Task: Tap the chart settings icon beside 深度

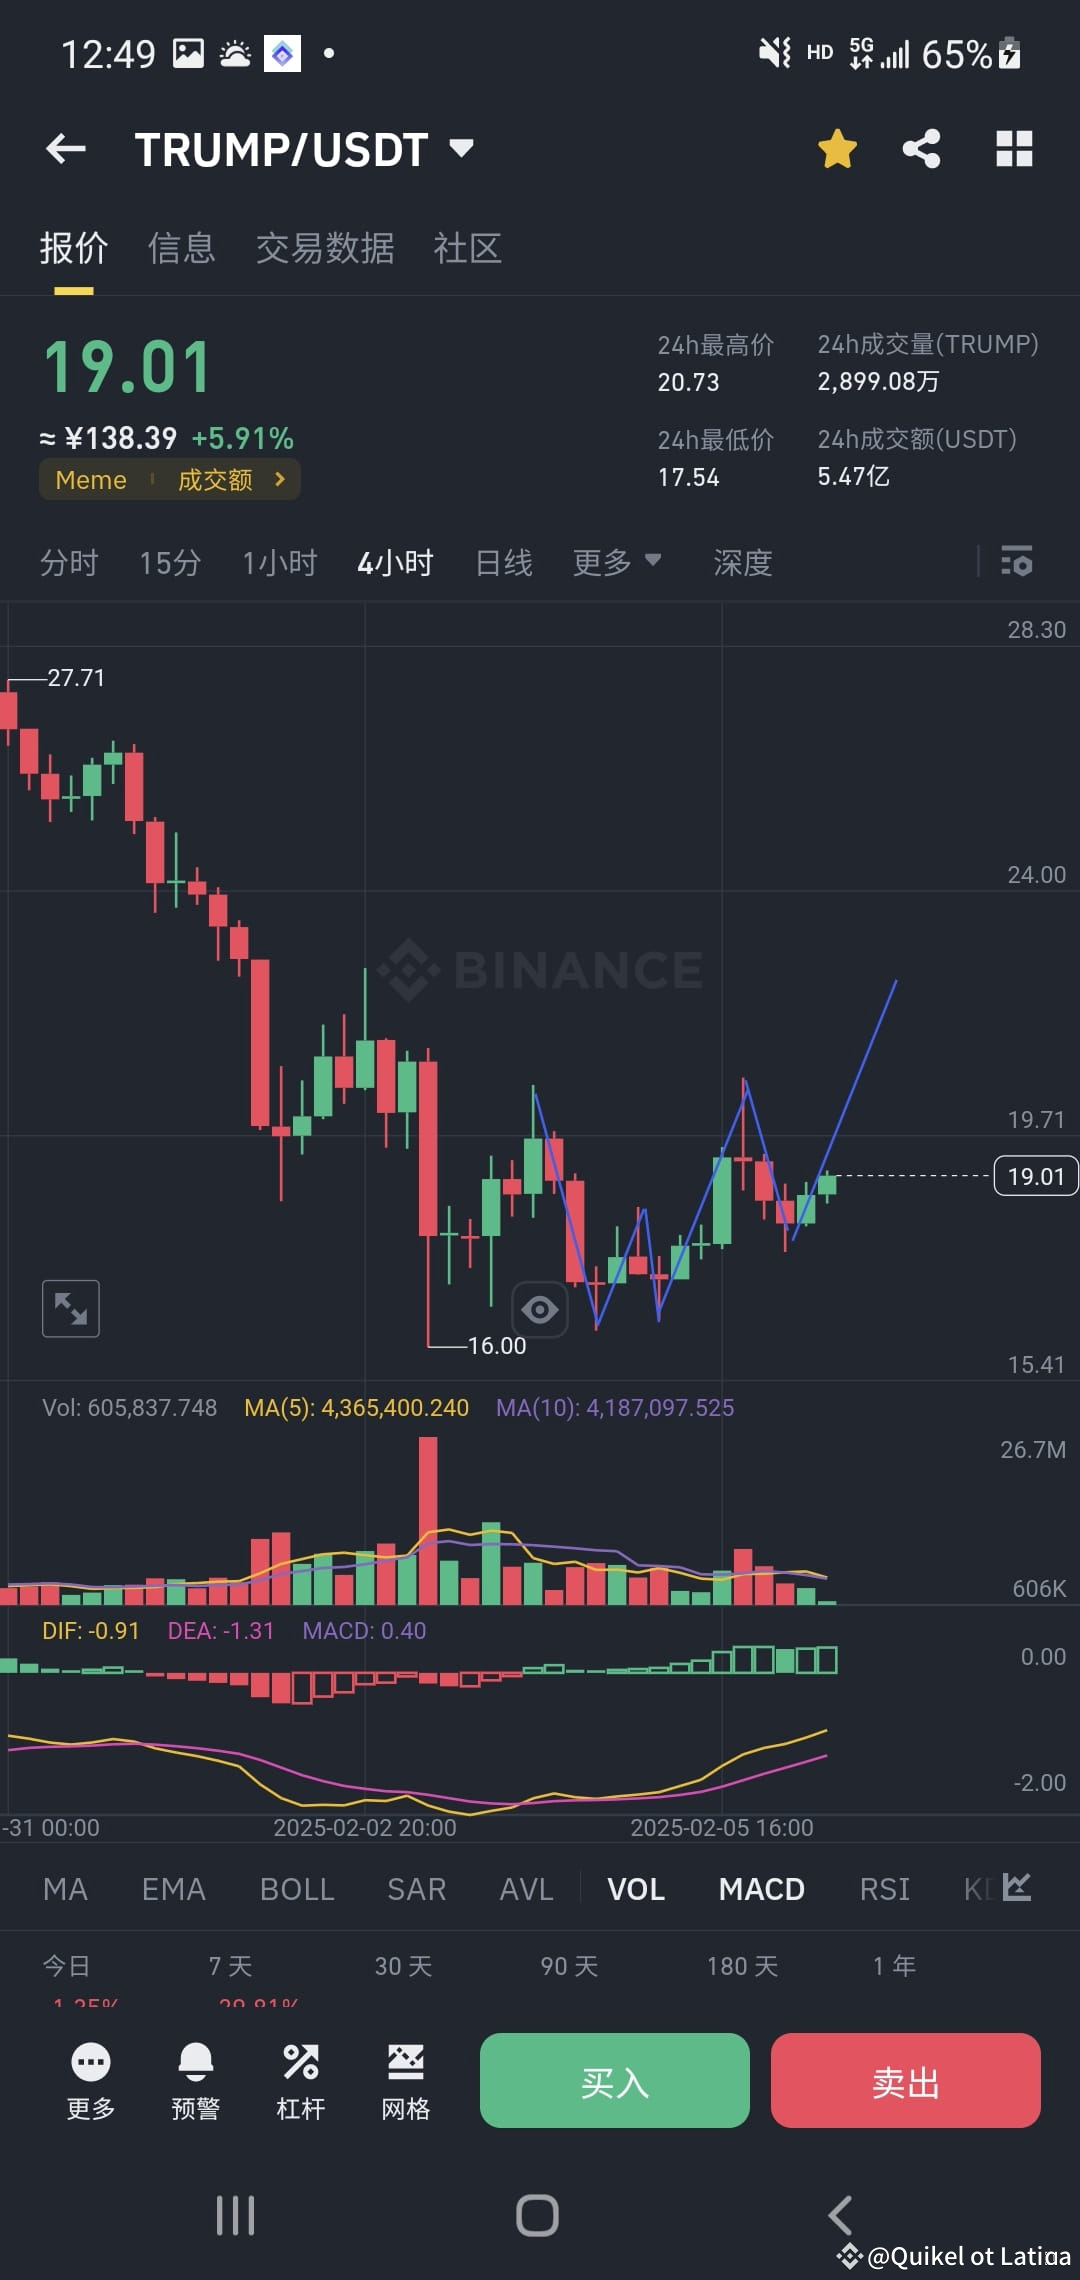Action: pyautogui.click(x=1017, y=563)
